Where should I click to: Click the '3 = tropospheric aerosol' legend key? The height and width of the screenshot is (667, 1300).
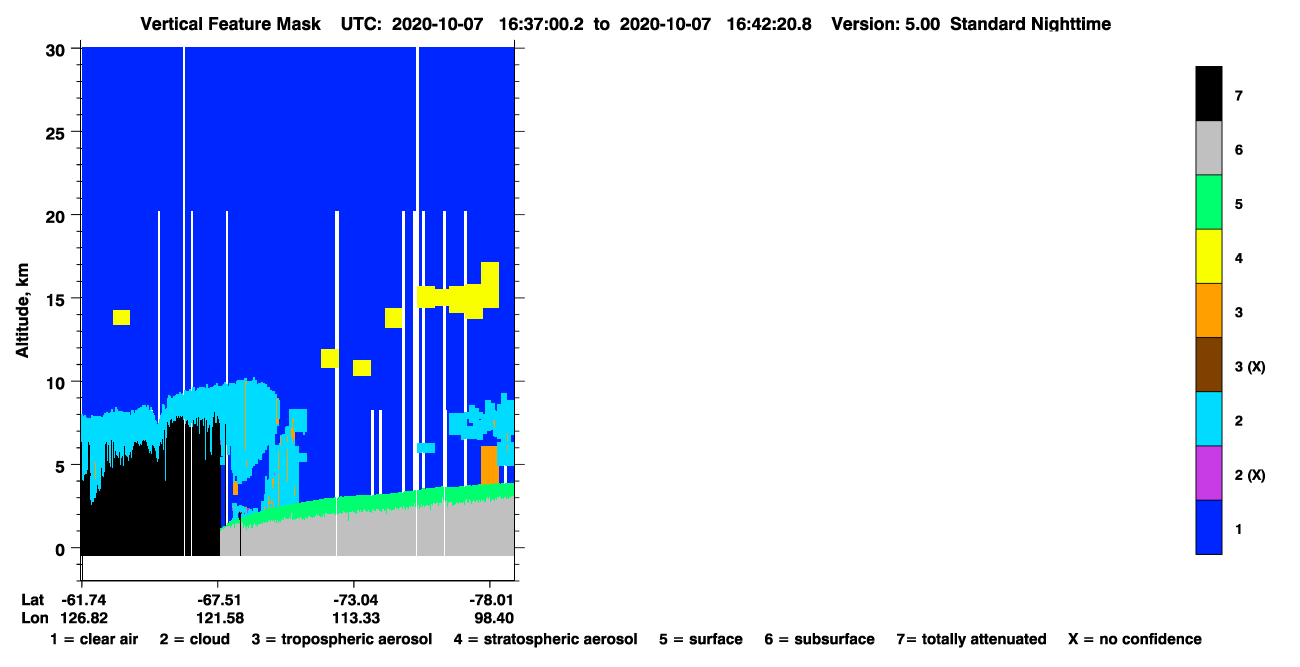tap(342, 639)
